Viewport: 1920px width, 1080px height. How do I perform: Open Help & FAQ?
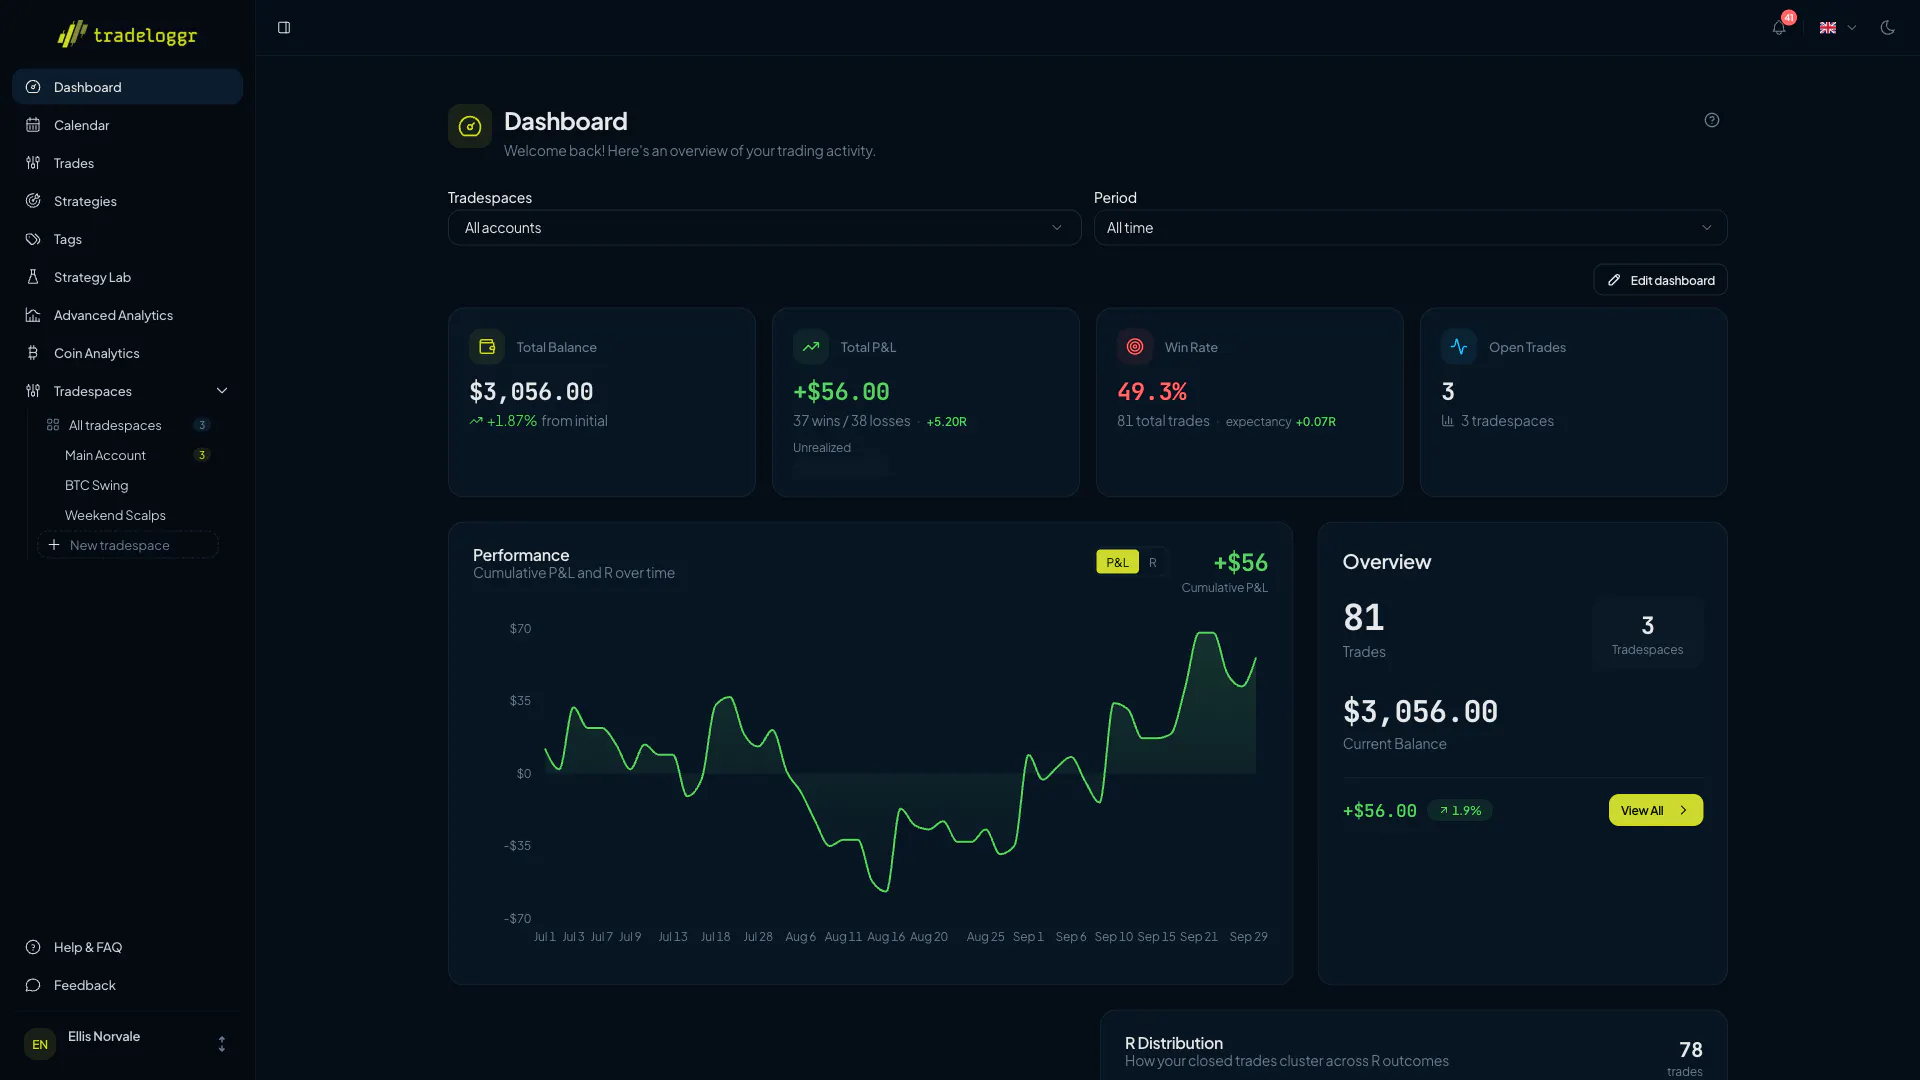pyautogui.click(x=127, y=947)
